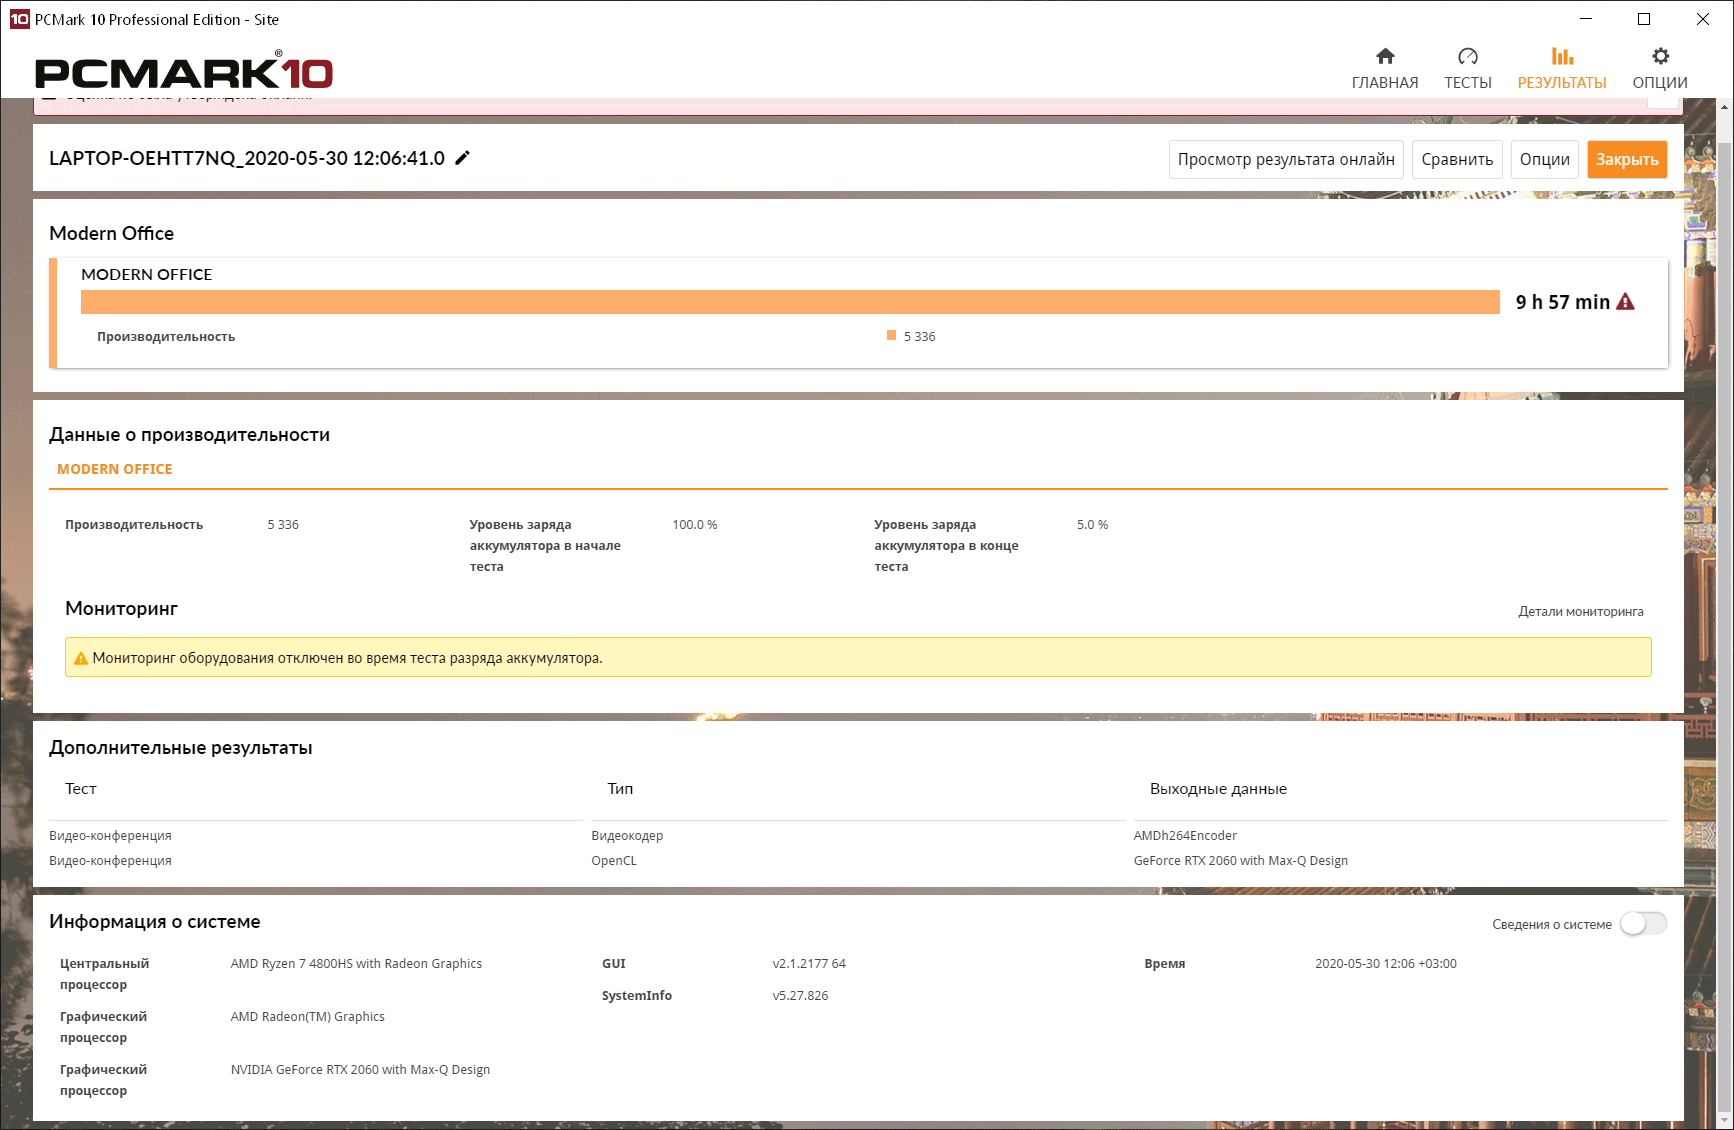Maximize the PCMark 10 window
The height and width of the screenshot is (1130, 1734).
[x=1644, y=19]
